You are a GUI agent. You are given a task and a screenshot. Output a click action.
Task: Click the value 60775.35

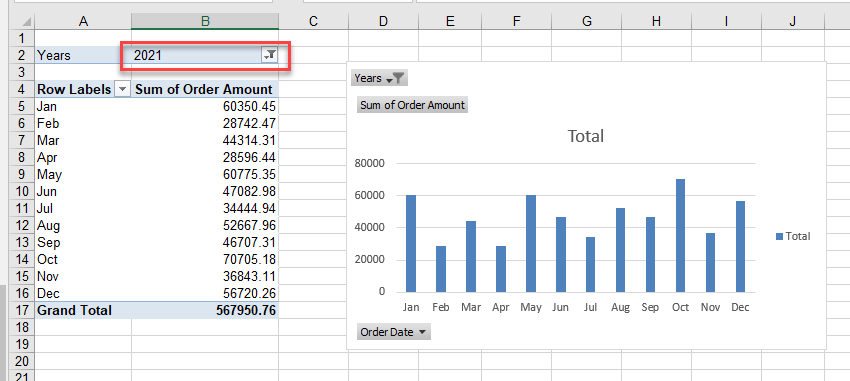click(249, 175)
